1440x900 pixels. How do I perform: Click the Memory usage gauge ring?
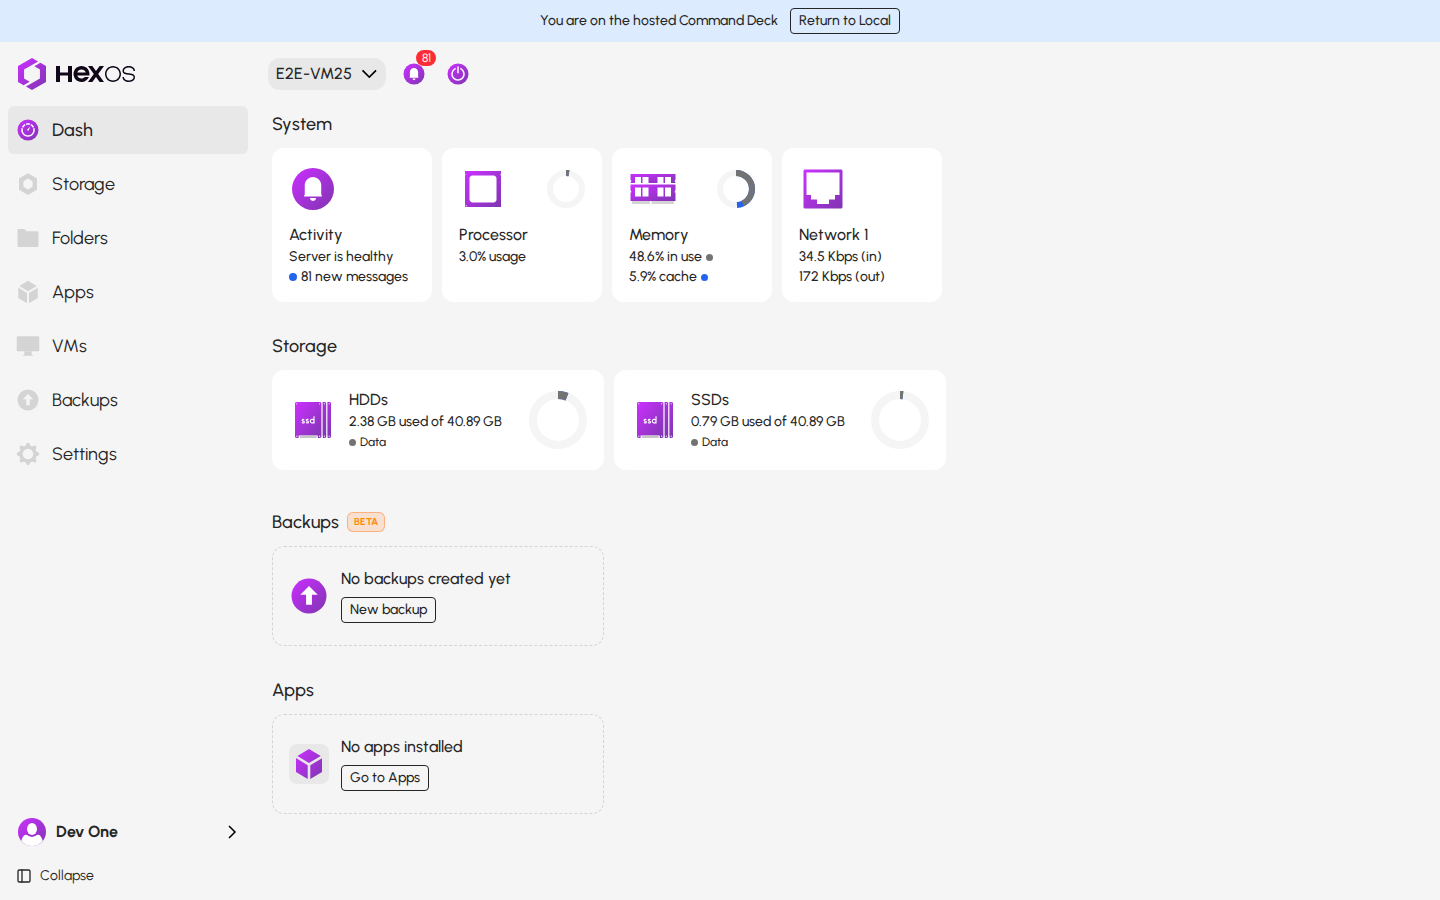click(x=736, y=189)
